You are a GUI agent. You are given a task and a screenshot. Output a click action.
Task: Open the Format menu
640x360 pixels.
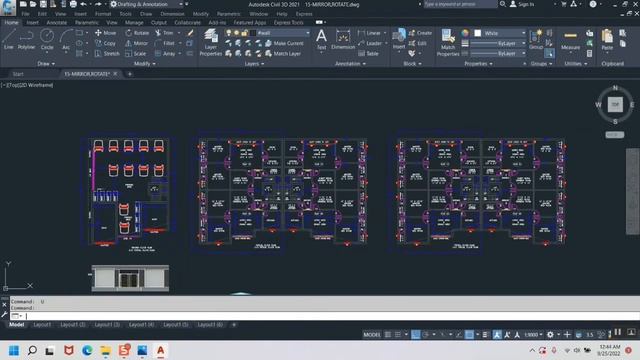coord(103,13)
